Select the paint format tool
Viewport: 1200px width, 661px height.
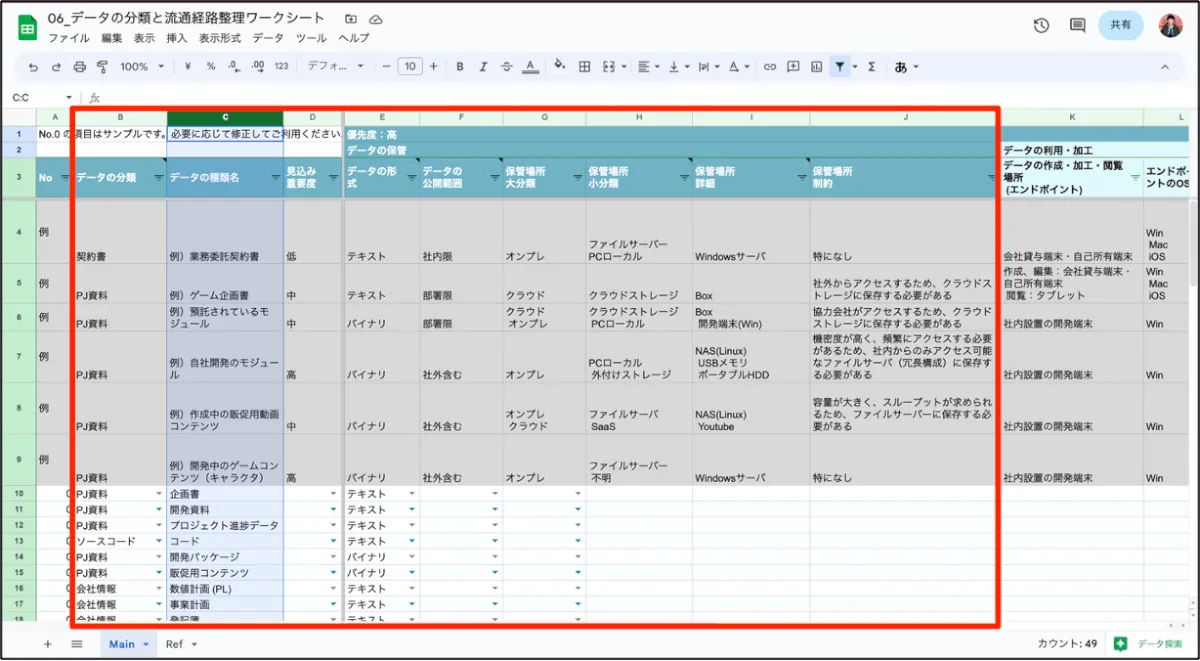102,67
